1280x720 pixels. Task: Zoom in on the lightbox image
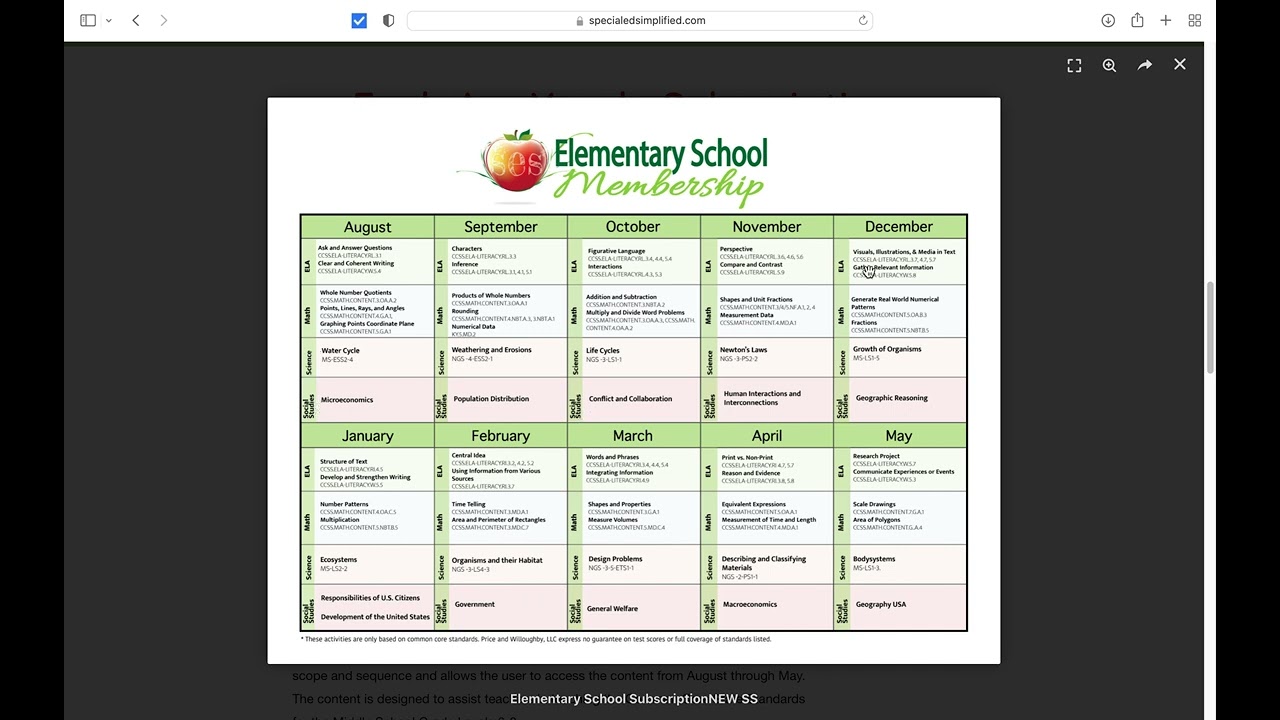(x=1109, y=65)
